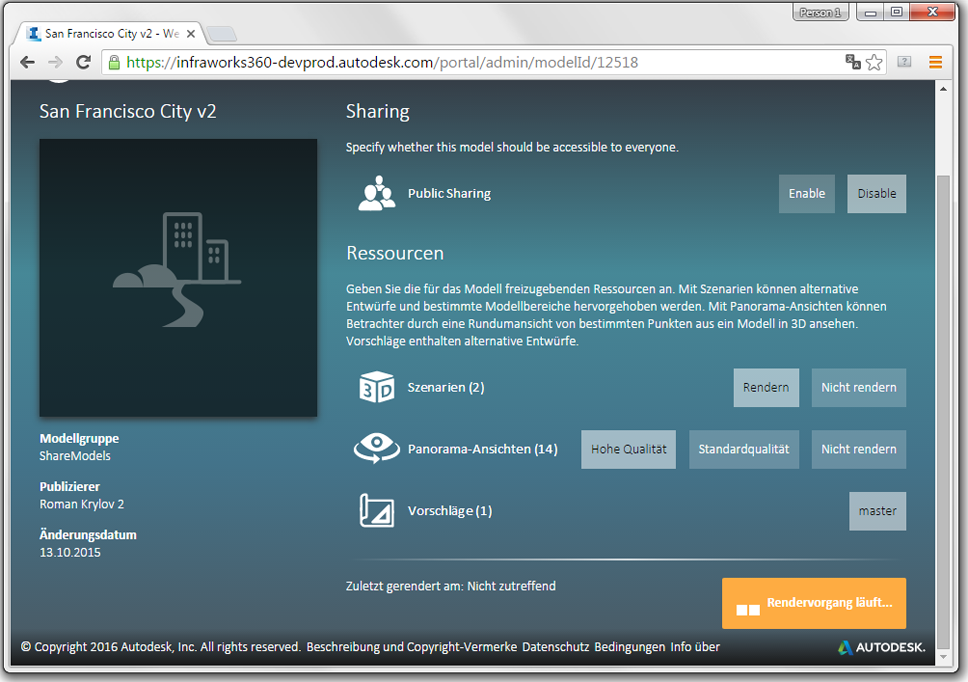Select the San Francisco City v2 tab
The height and width of the screenshot is (682, 968).
(109, 33)
